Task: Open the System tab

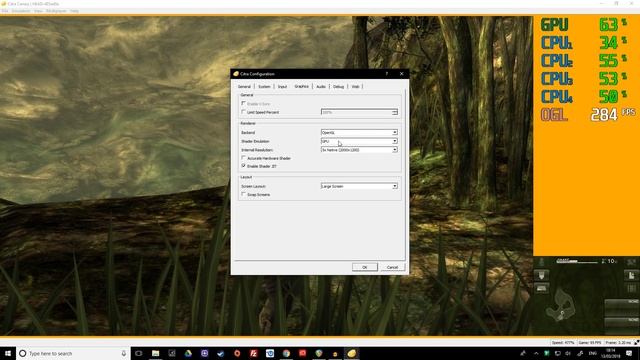Action: pos(264,87)
